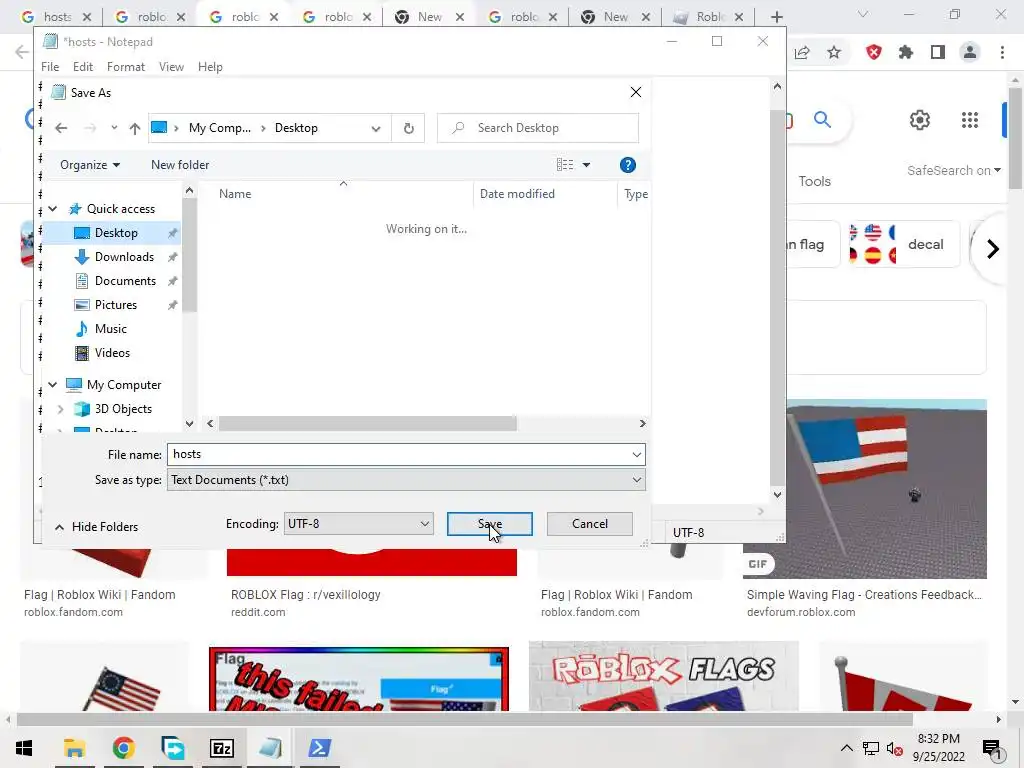Open Simple Waving Flag devforum result
This screenshot has height=768, width=1024.
click(864, 595)
